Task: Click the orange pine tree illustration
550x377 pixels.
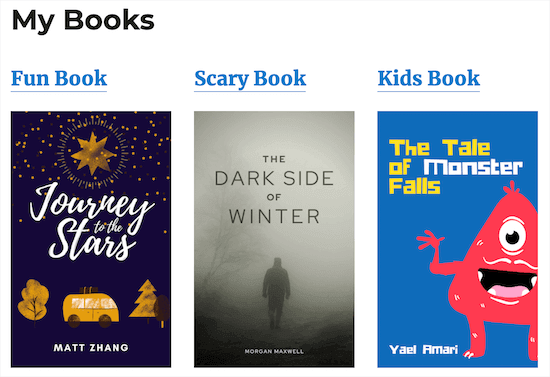Action: [x=146, y=300]
